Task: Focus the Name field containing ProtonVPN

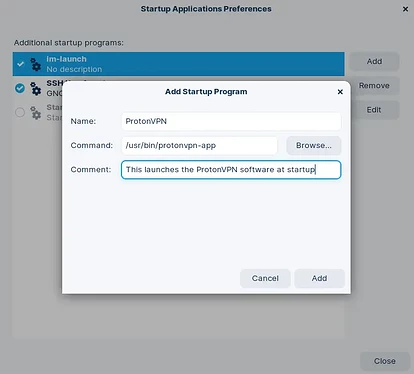Action: click(x=231, y=121)
